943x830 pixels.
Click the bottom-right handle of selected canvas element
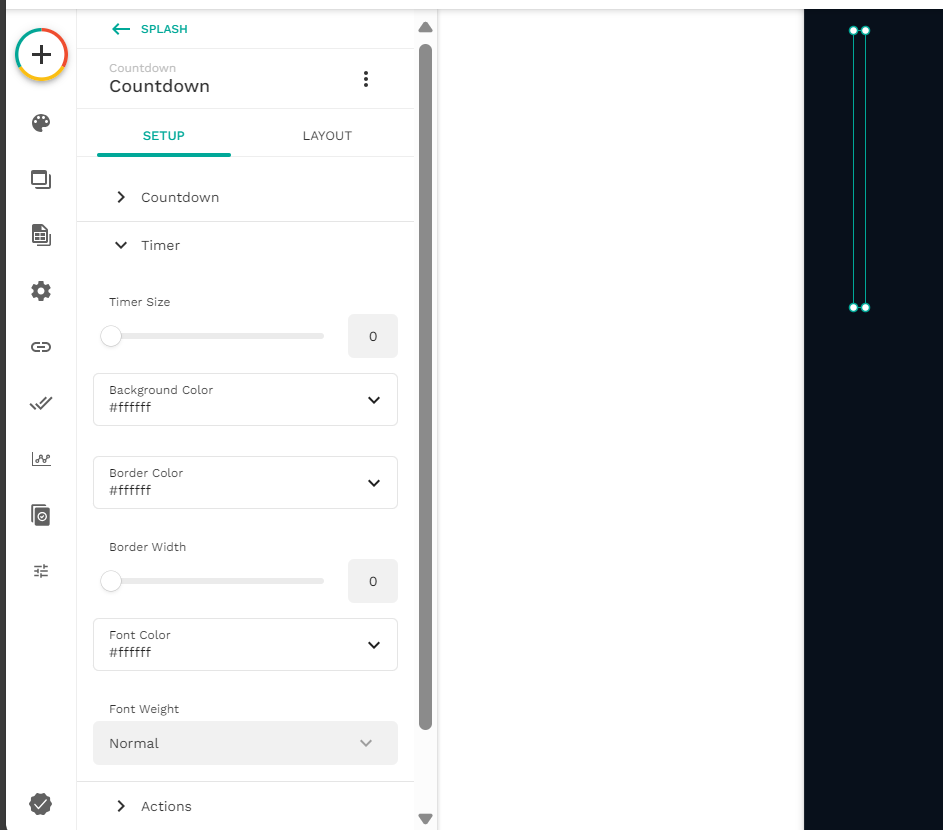click(x=865, y=307)
